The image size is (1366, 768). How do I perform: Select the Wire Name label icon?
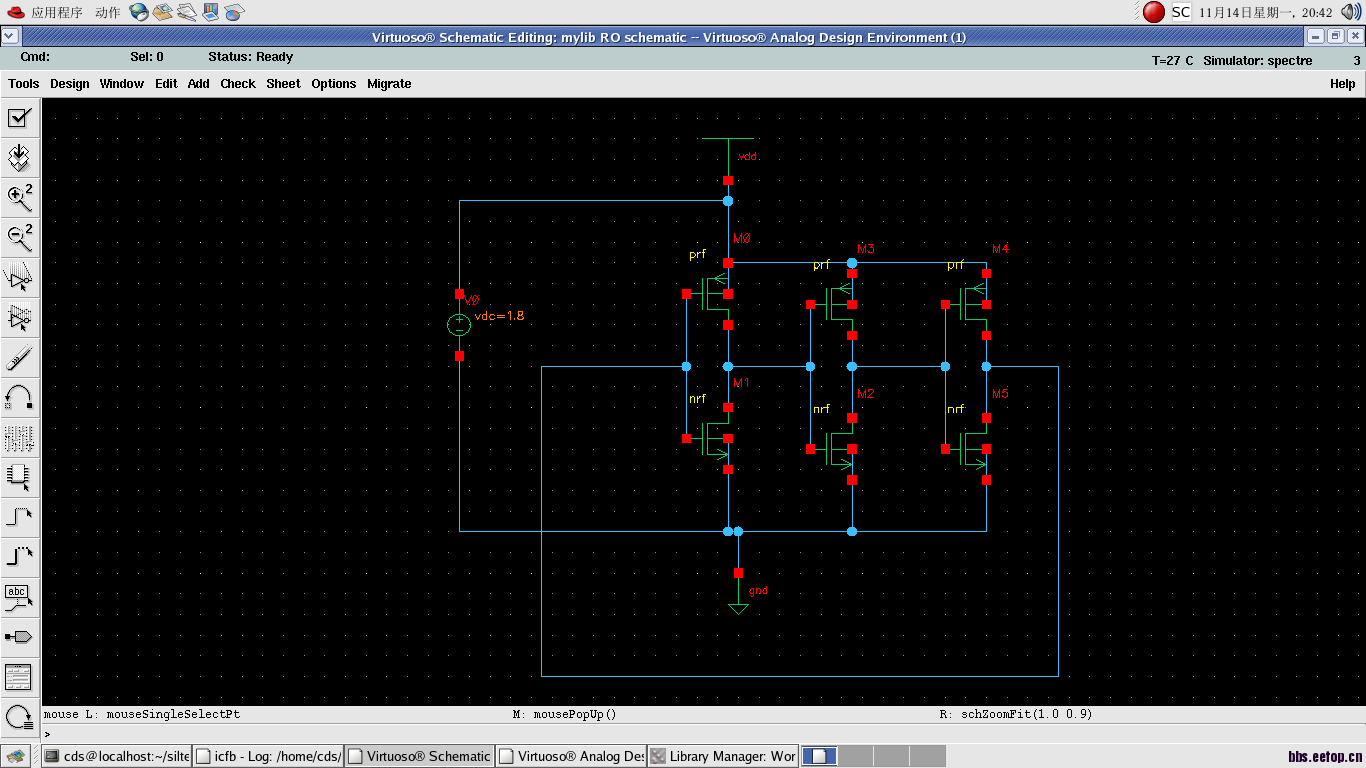point(19,598)
